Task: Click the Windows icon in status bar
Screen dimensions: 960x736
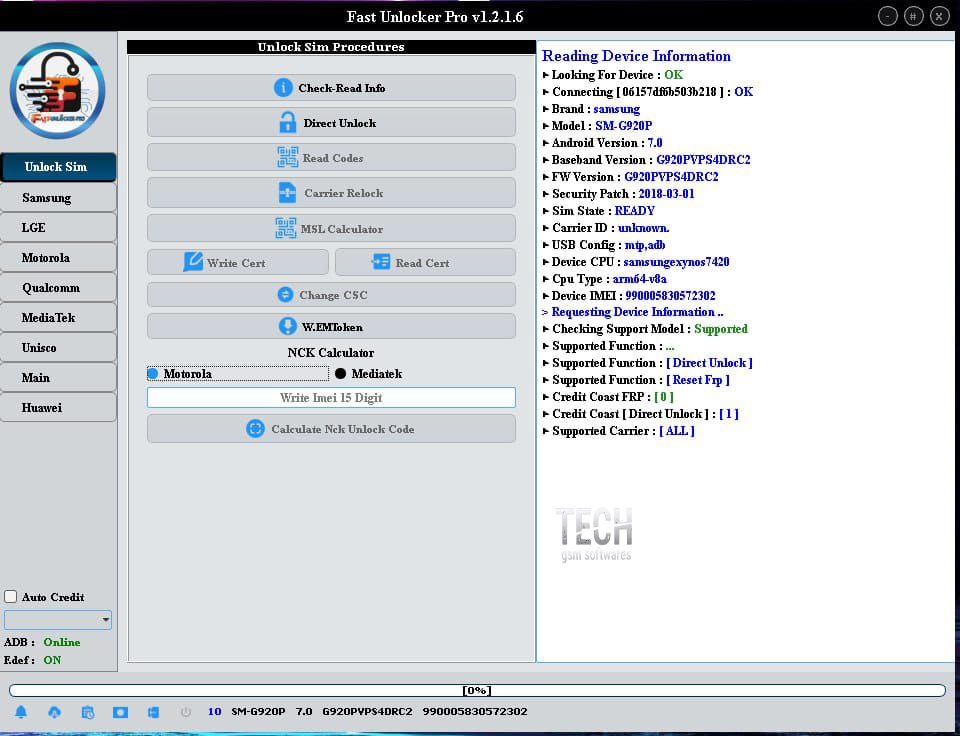Action: [153, 712]
